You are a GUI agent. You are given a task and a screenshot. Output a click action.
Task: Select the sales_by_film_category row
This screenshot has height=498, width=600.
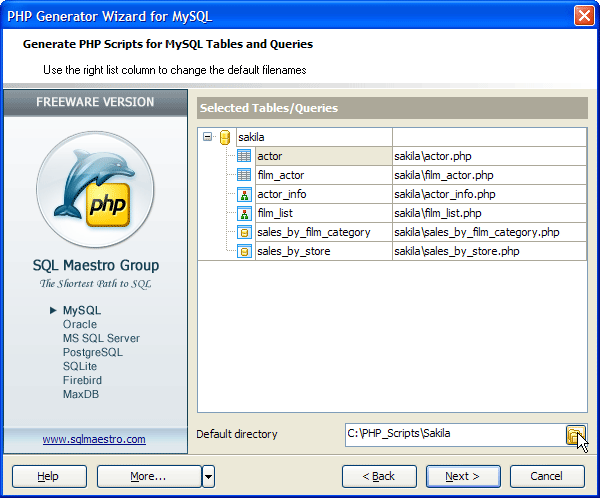click(324, 232)
